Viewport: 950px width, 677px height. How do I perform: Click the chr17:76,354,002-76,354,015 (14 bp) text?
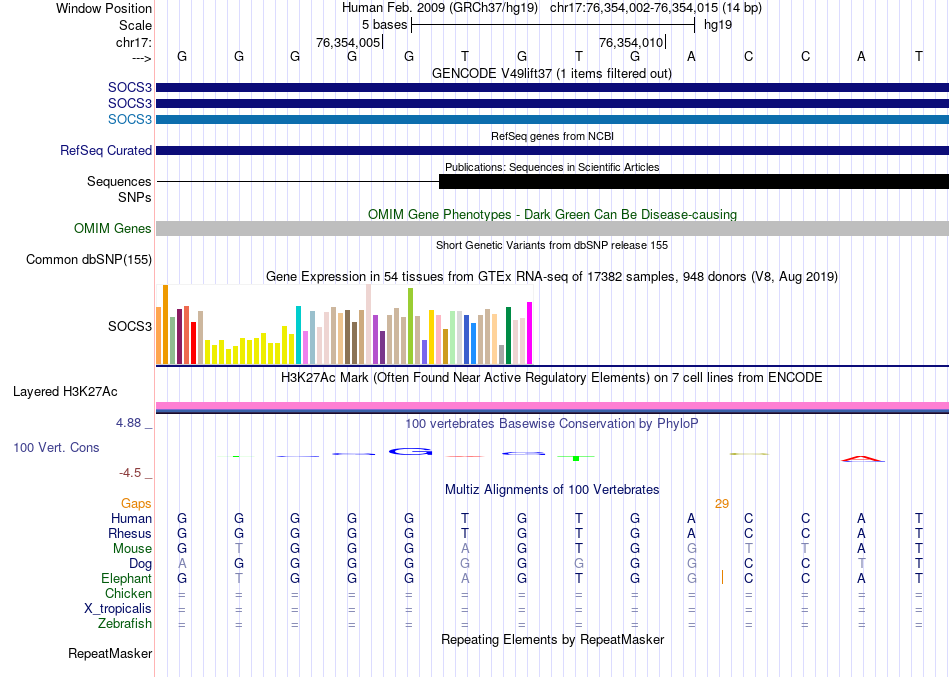[x=656, y=8]
